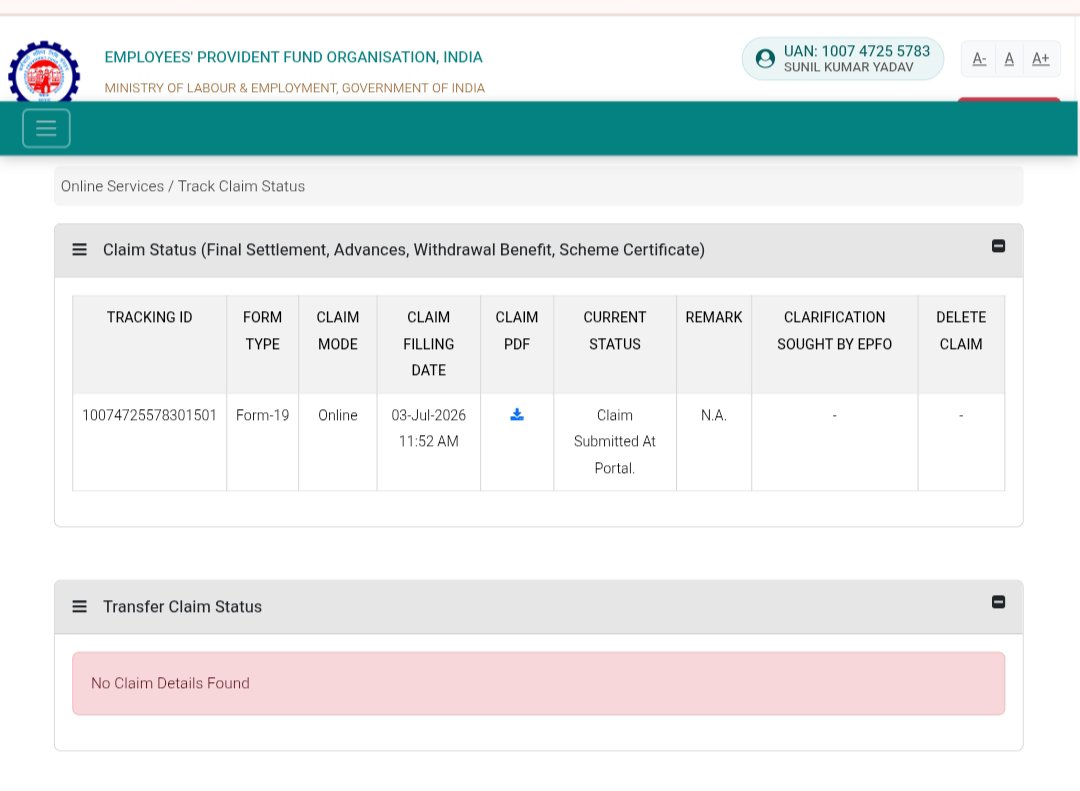Click the No Claim Details Found alert

[539, 684]
